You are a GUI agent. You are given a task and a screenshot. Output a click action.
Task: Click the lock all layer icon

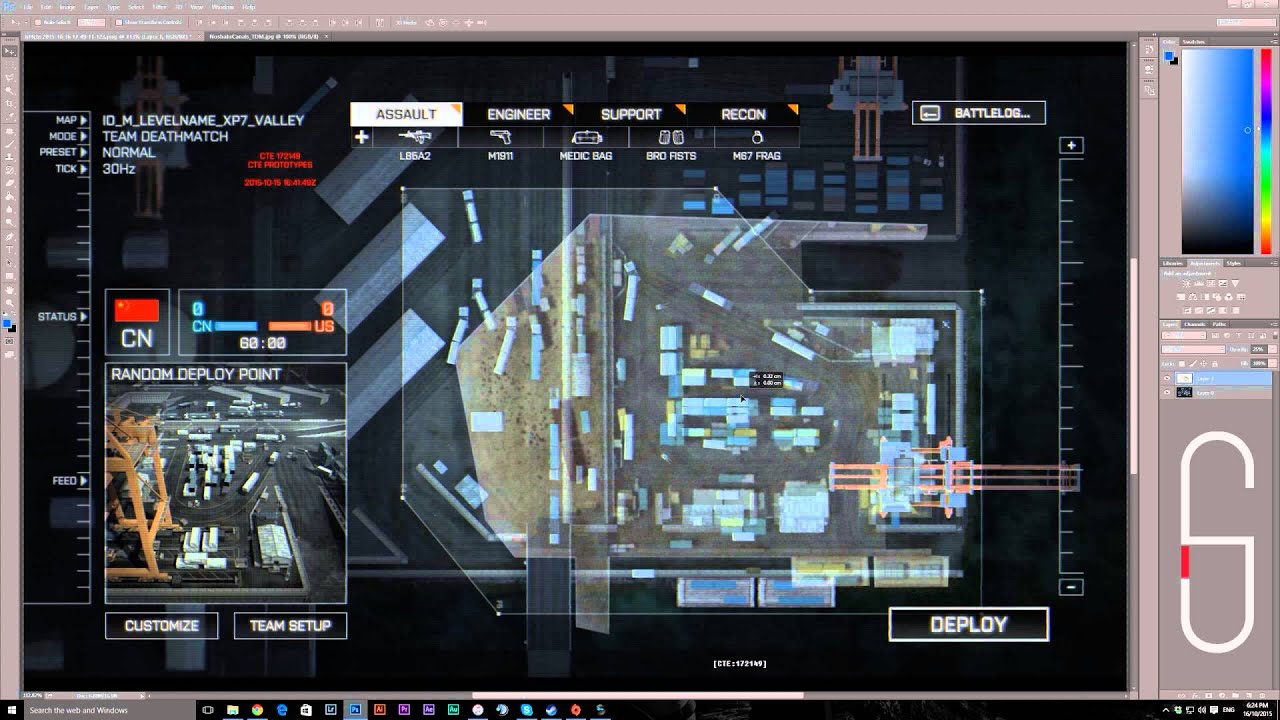click(1215, 364)
